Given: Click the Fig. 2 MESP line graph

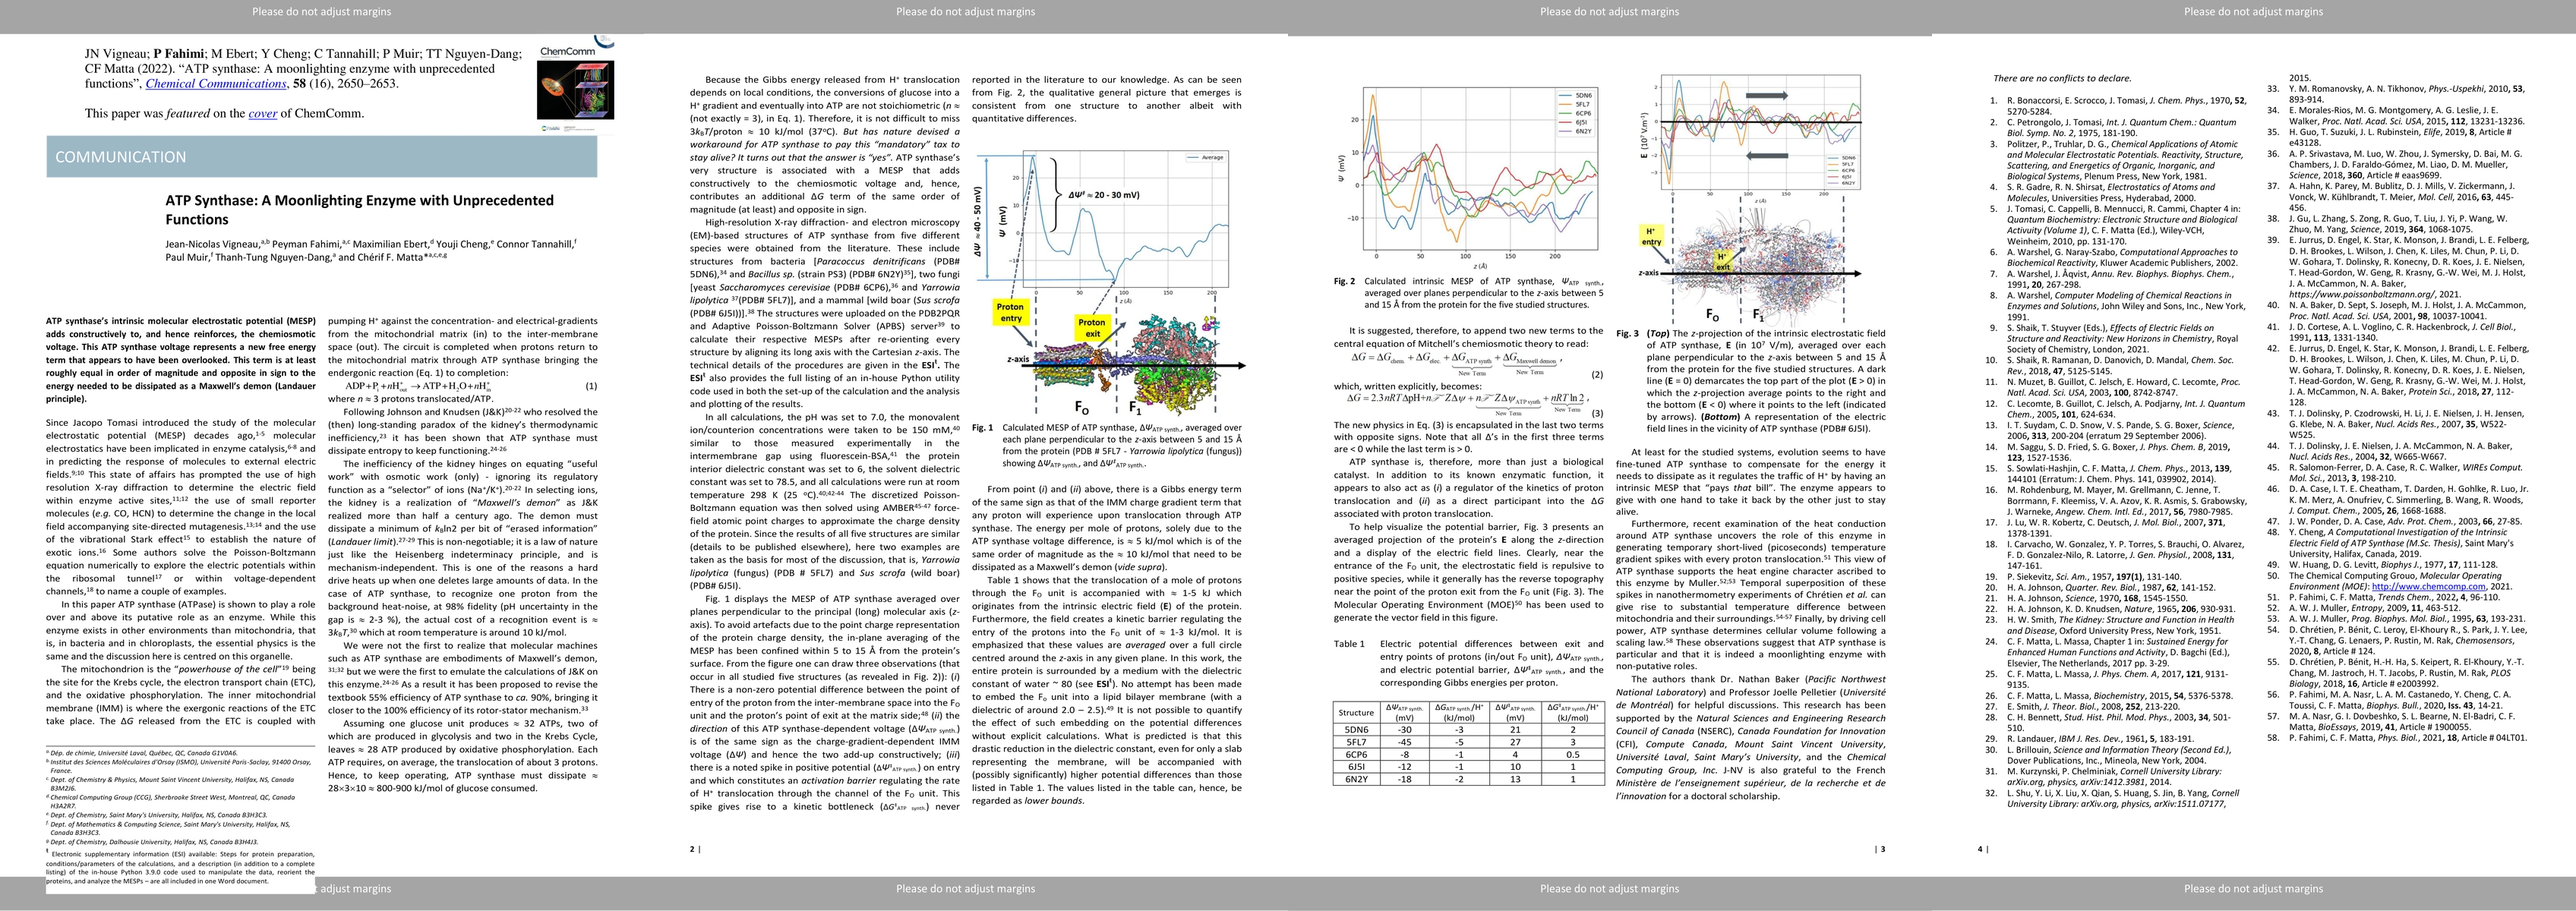Looking at the screenshot, I should [1468, 176].
